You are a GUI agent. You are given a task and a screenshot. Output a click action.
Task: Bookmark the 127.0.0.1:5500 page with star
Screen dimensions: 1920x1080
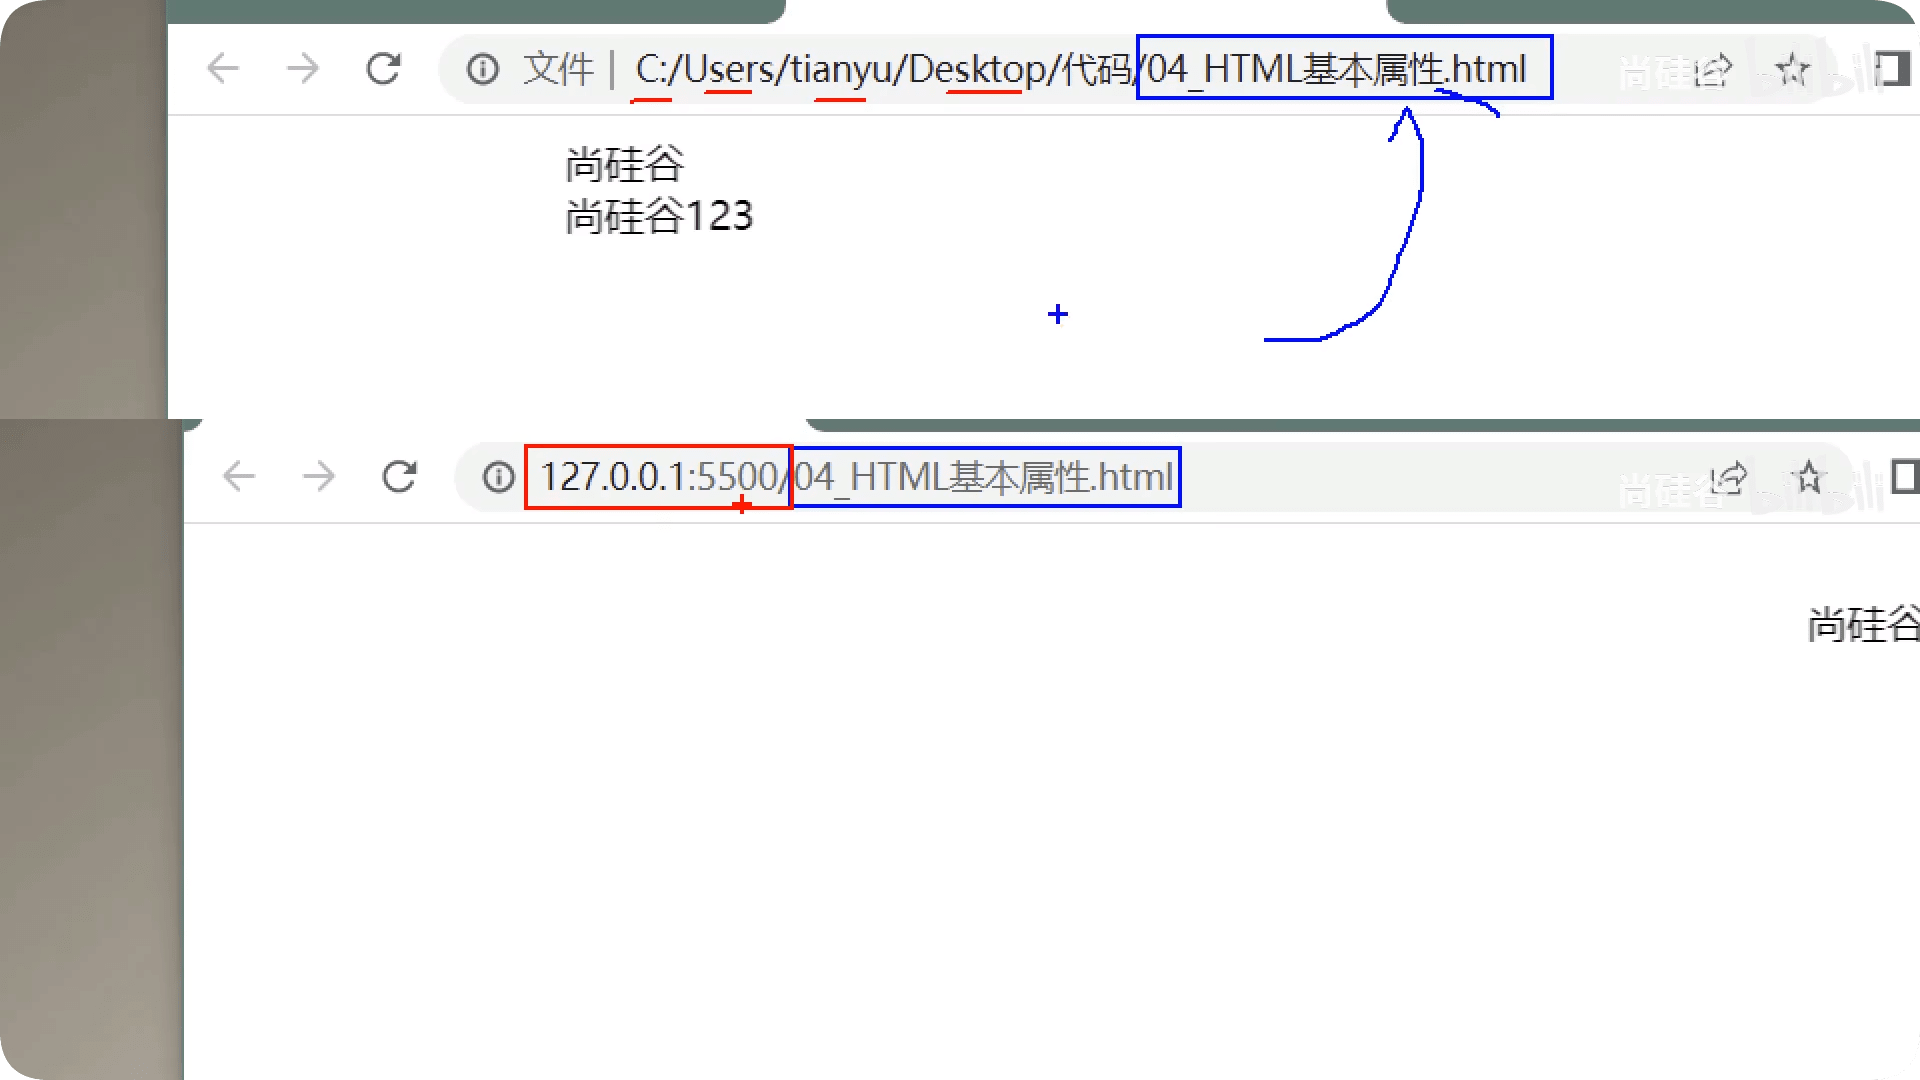coord(1808,478)
